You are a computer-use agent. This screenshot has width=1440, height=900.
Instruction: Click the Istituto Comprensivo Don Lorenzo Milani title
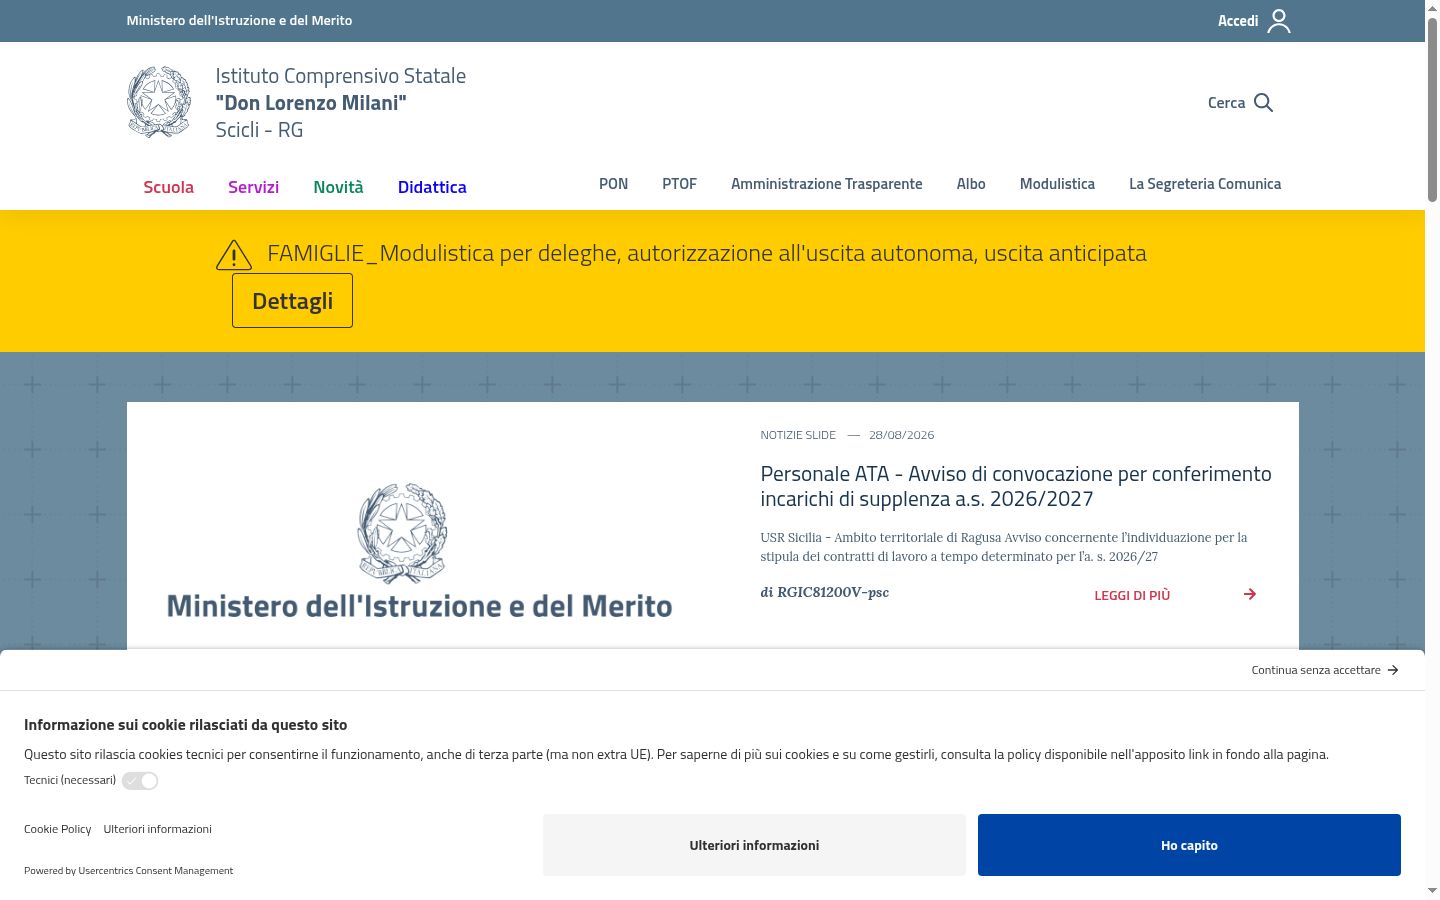[340, 103]
